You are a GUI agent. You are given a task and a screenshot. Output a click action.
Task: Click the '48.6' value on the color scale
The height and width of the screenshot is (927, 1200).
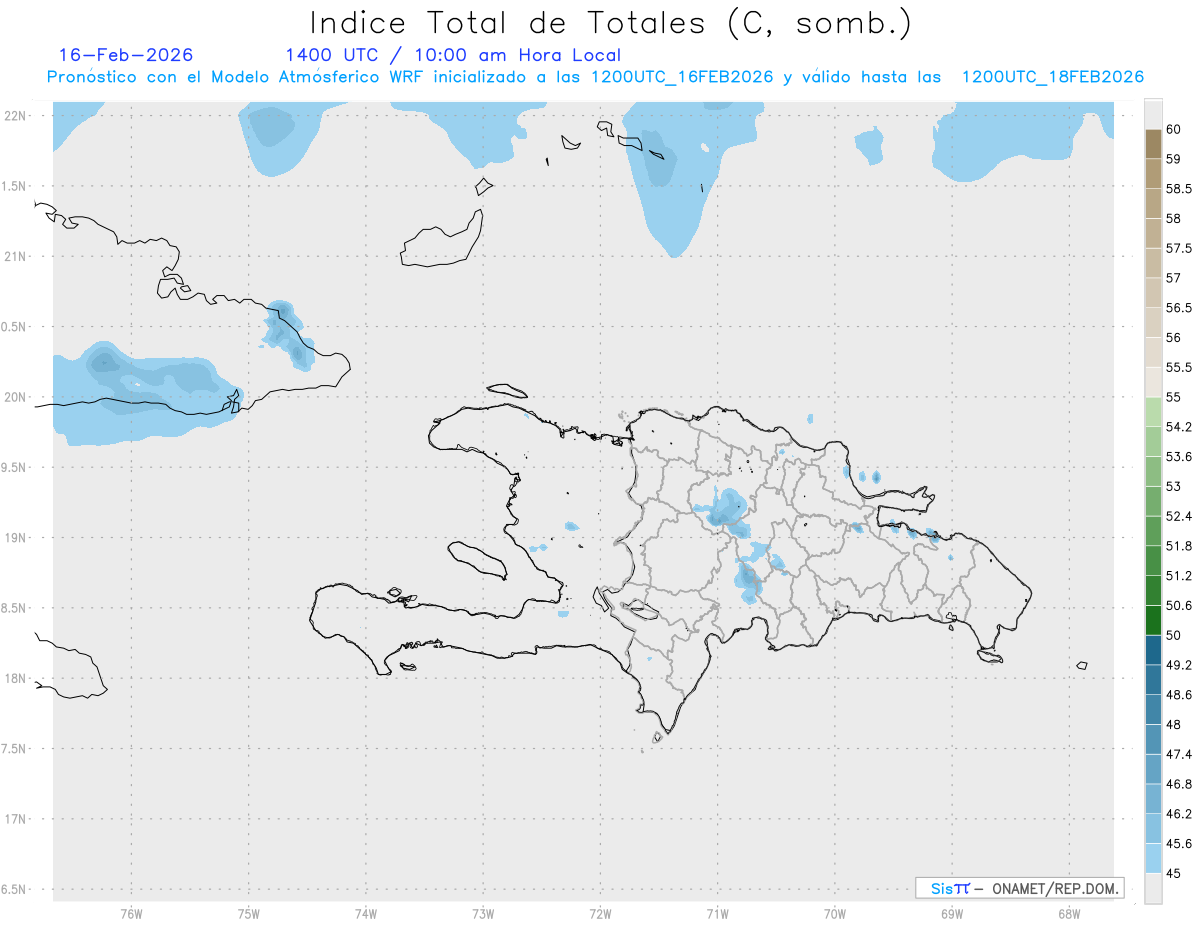tap(1179, 695)
